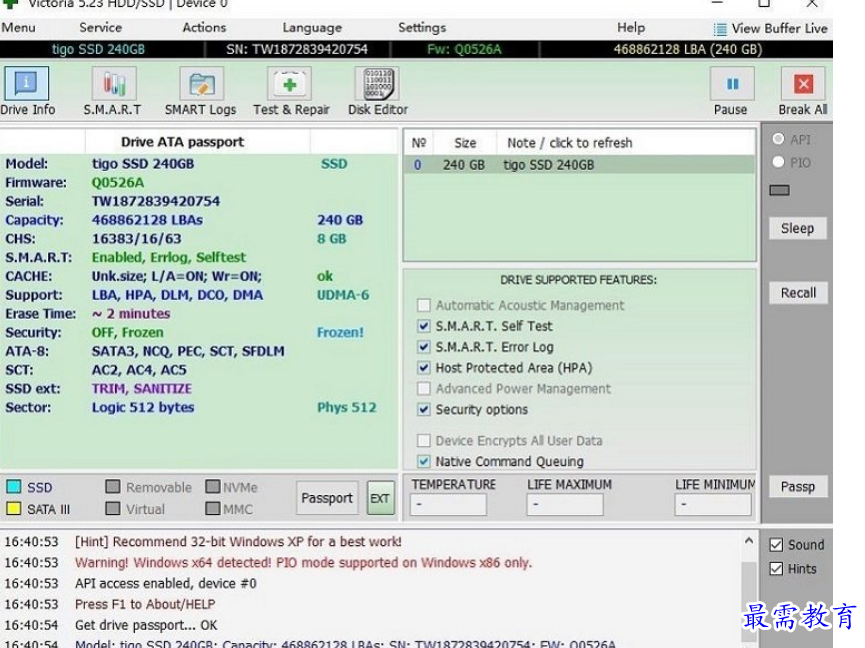
Task: Click the TEMPERATURE value field
Action: pos(448,504)
